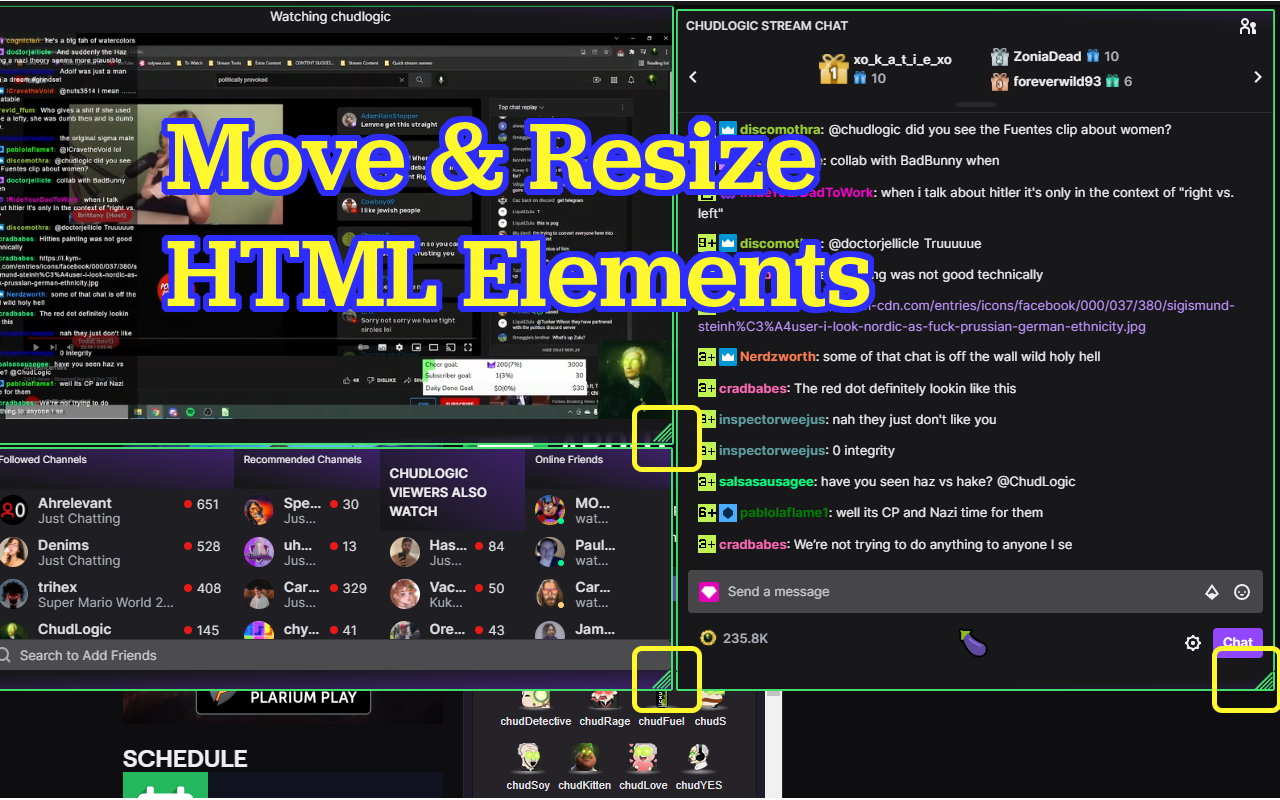Focus the Search to Add Friends field
1280x800 pixels.
point(335,655)
